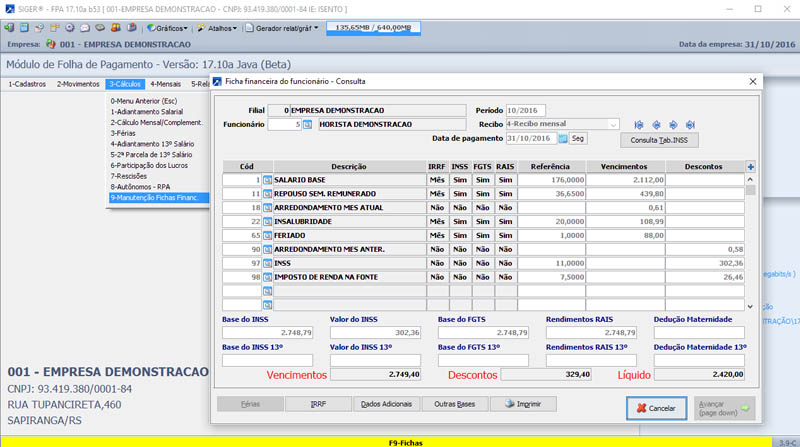The width and height of the screenshot is (800, 447).
Task: Click the two-users icon in toolbar
Action: [116, 28]
